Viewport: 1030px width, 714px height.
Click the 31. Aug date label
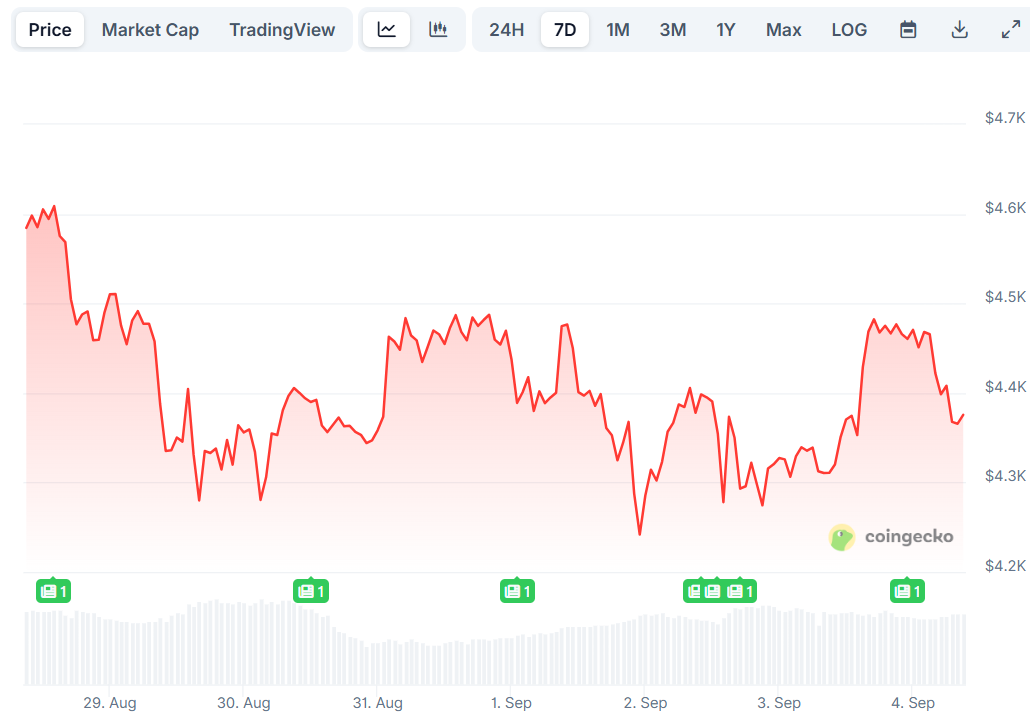[x=378, y=702]
